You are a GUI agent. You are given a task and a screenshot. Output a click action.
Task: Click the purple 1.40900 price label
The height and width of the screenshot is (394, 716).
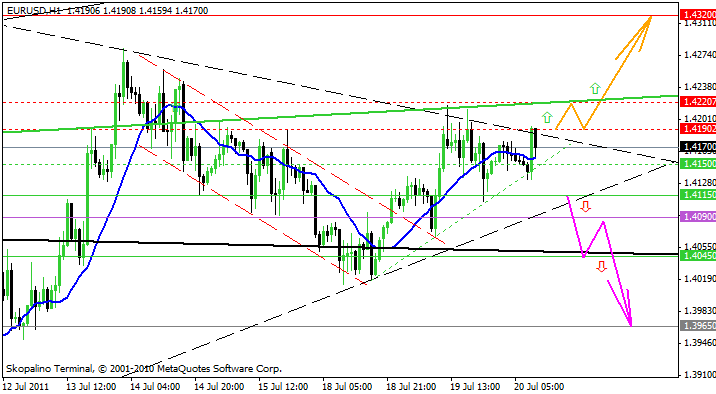(x=698, y=217)
